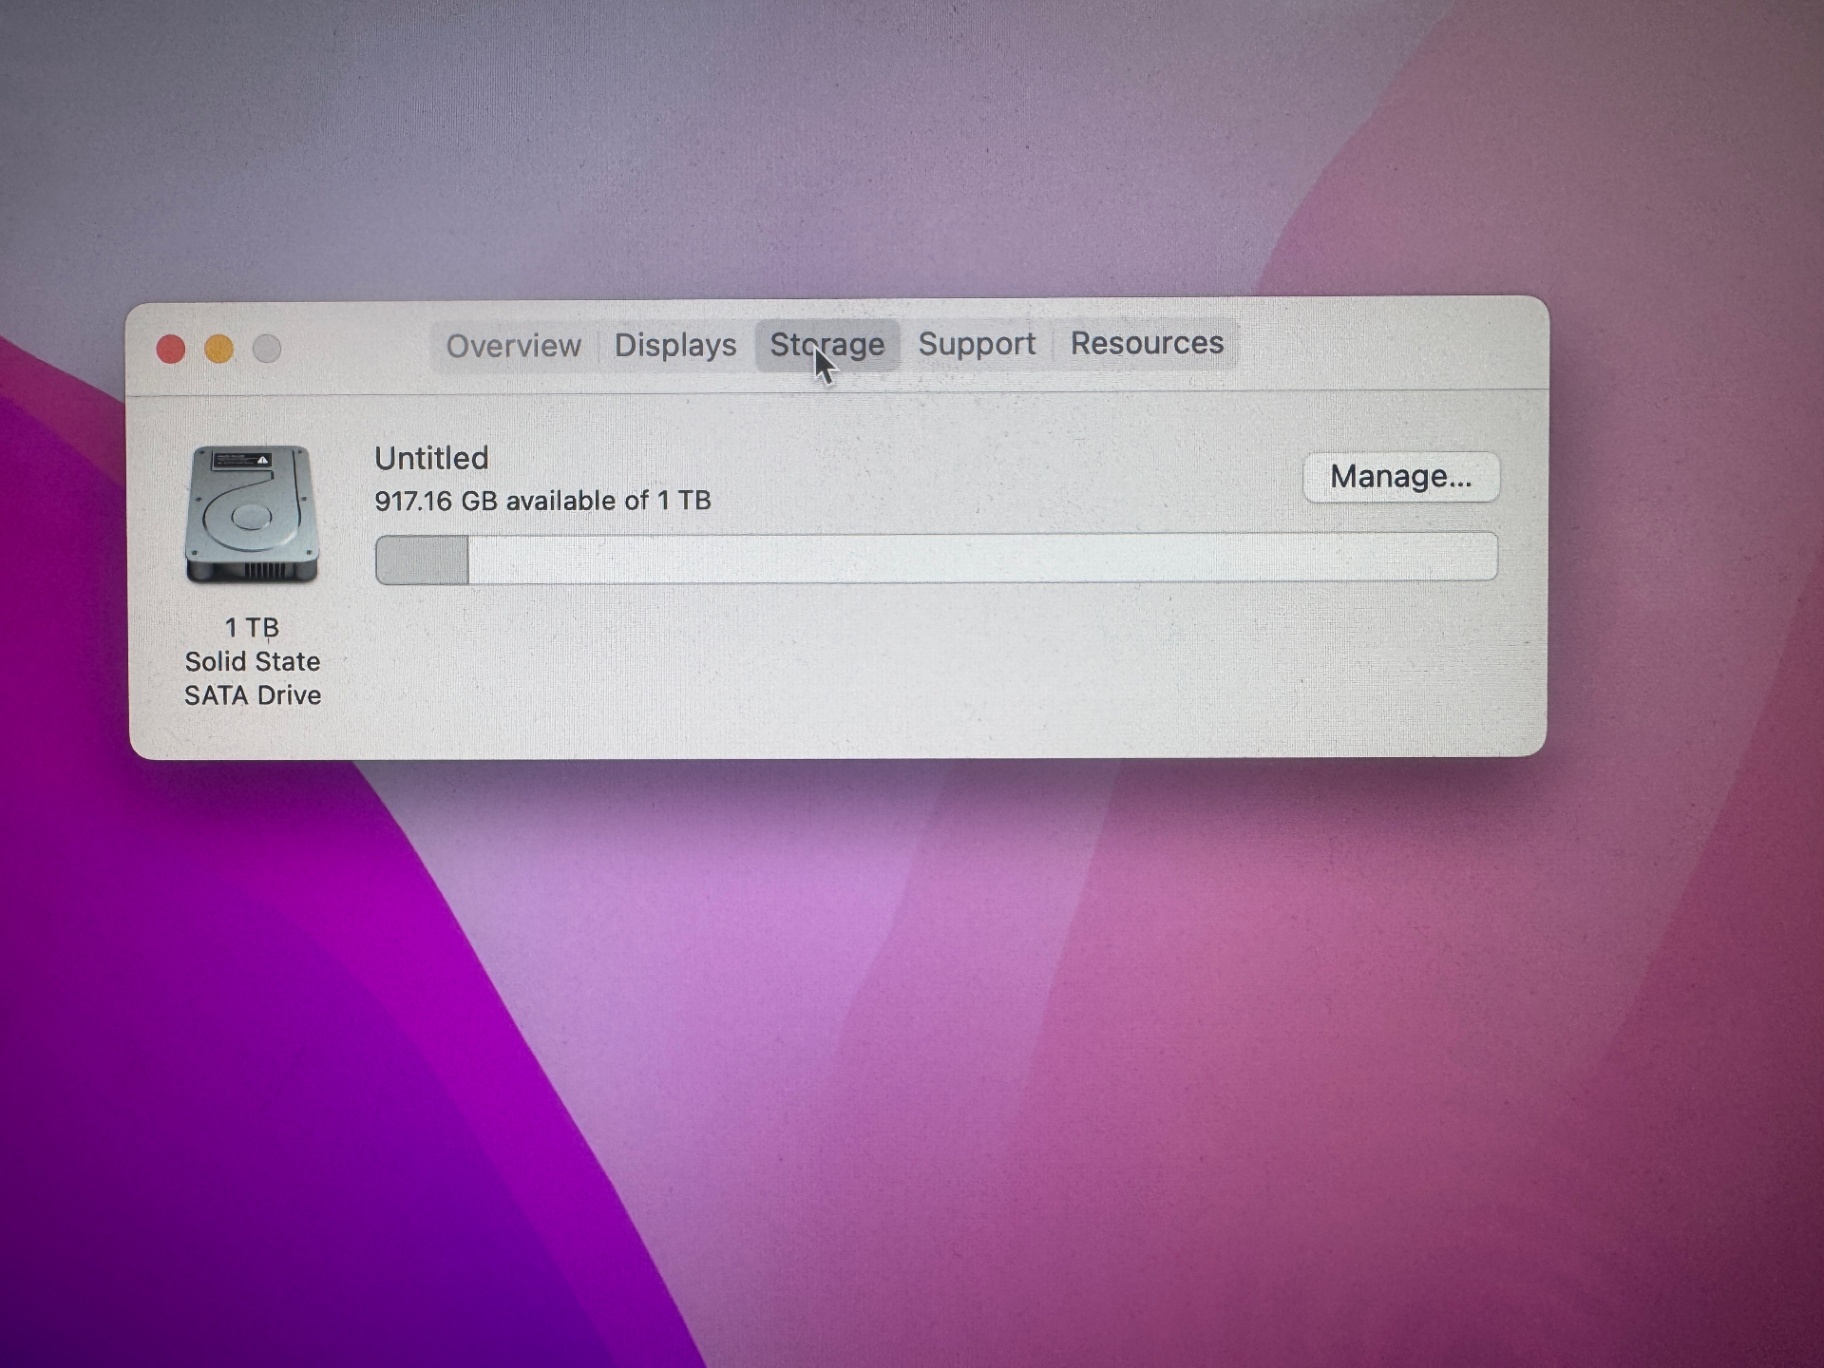Open the Displays tab
The height and width of the screenshot is (1368, 1824).
(675, 345)
